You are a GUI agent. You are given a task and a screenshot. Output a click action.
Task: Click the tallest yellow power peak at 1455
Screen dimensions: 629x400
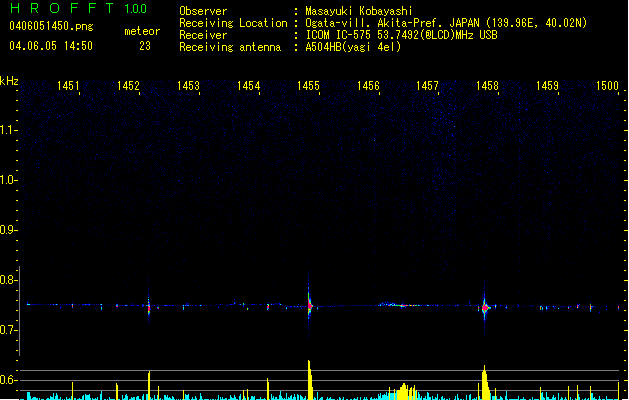coord(310,380)
